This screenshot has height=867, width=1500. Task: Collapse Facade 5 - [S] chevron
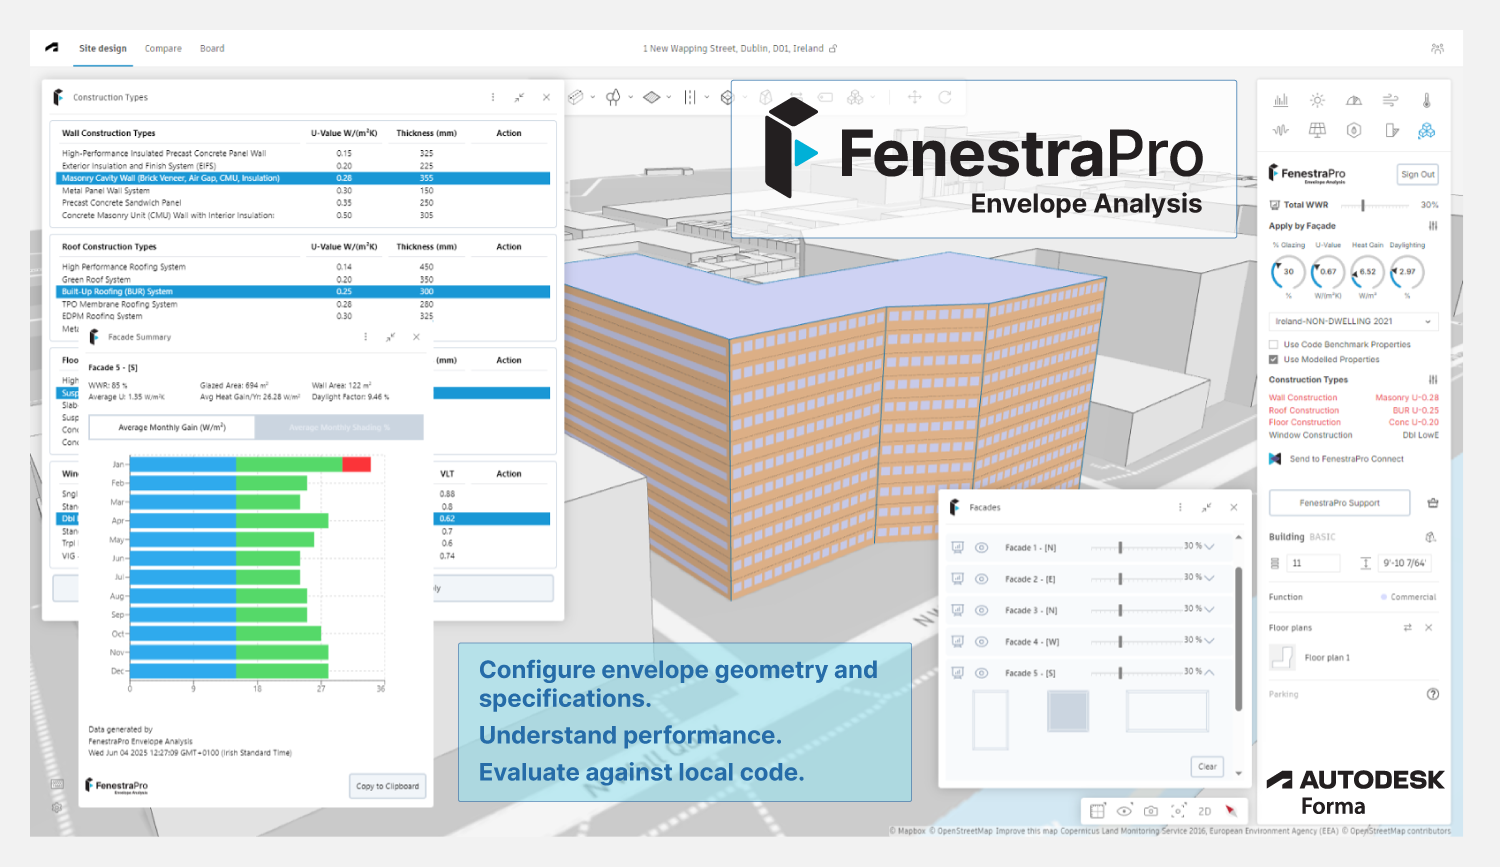pos(1210,672)
